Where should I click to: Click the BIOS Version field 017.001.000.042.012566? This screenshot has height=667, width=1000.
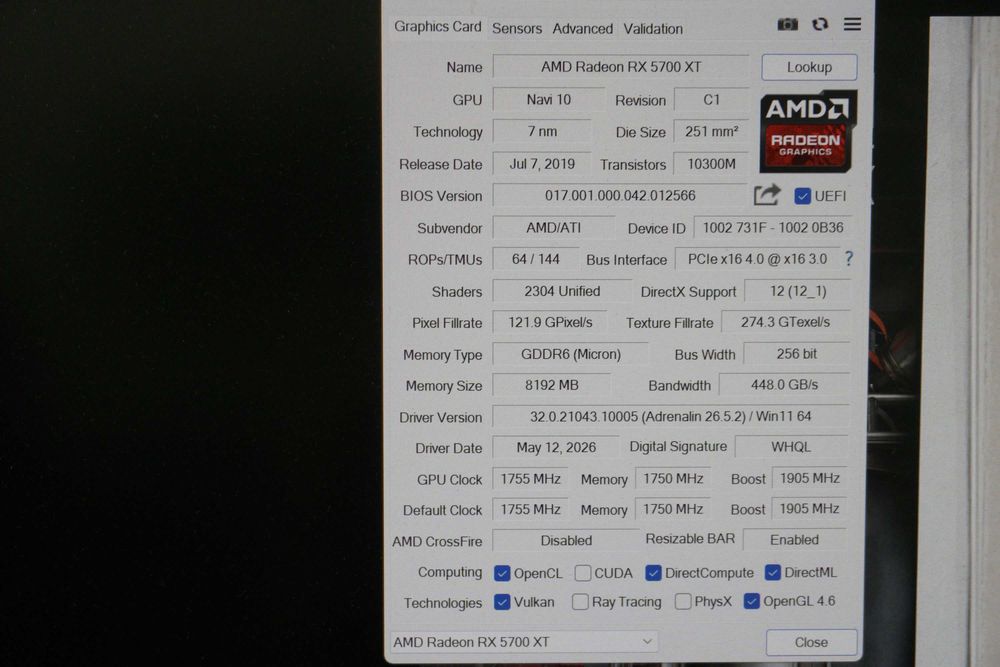619,195
